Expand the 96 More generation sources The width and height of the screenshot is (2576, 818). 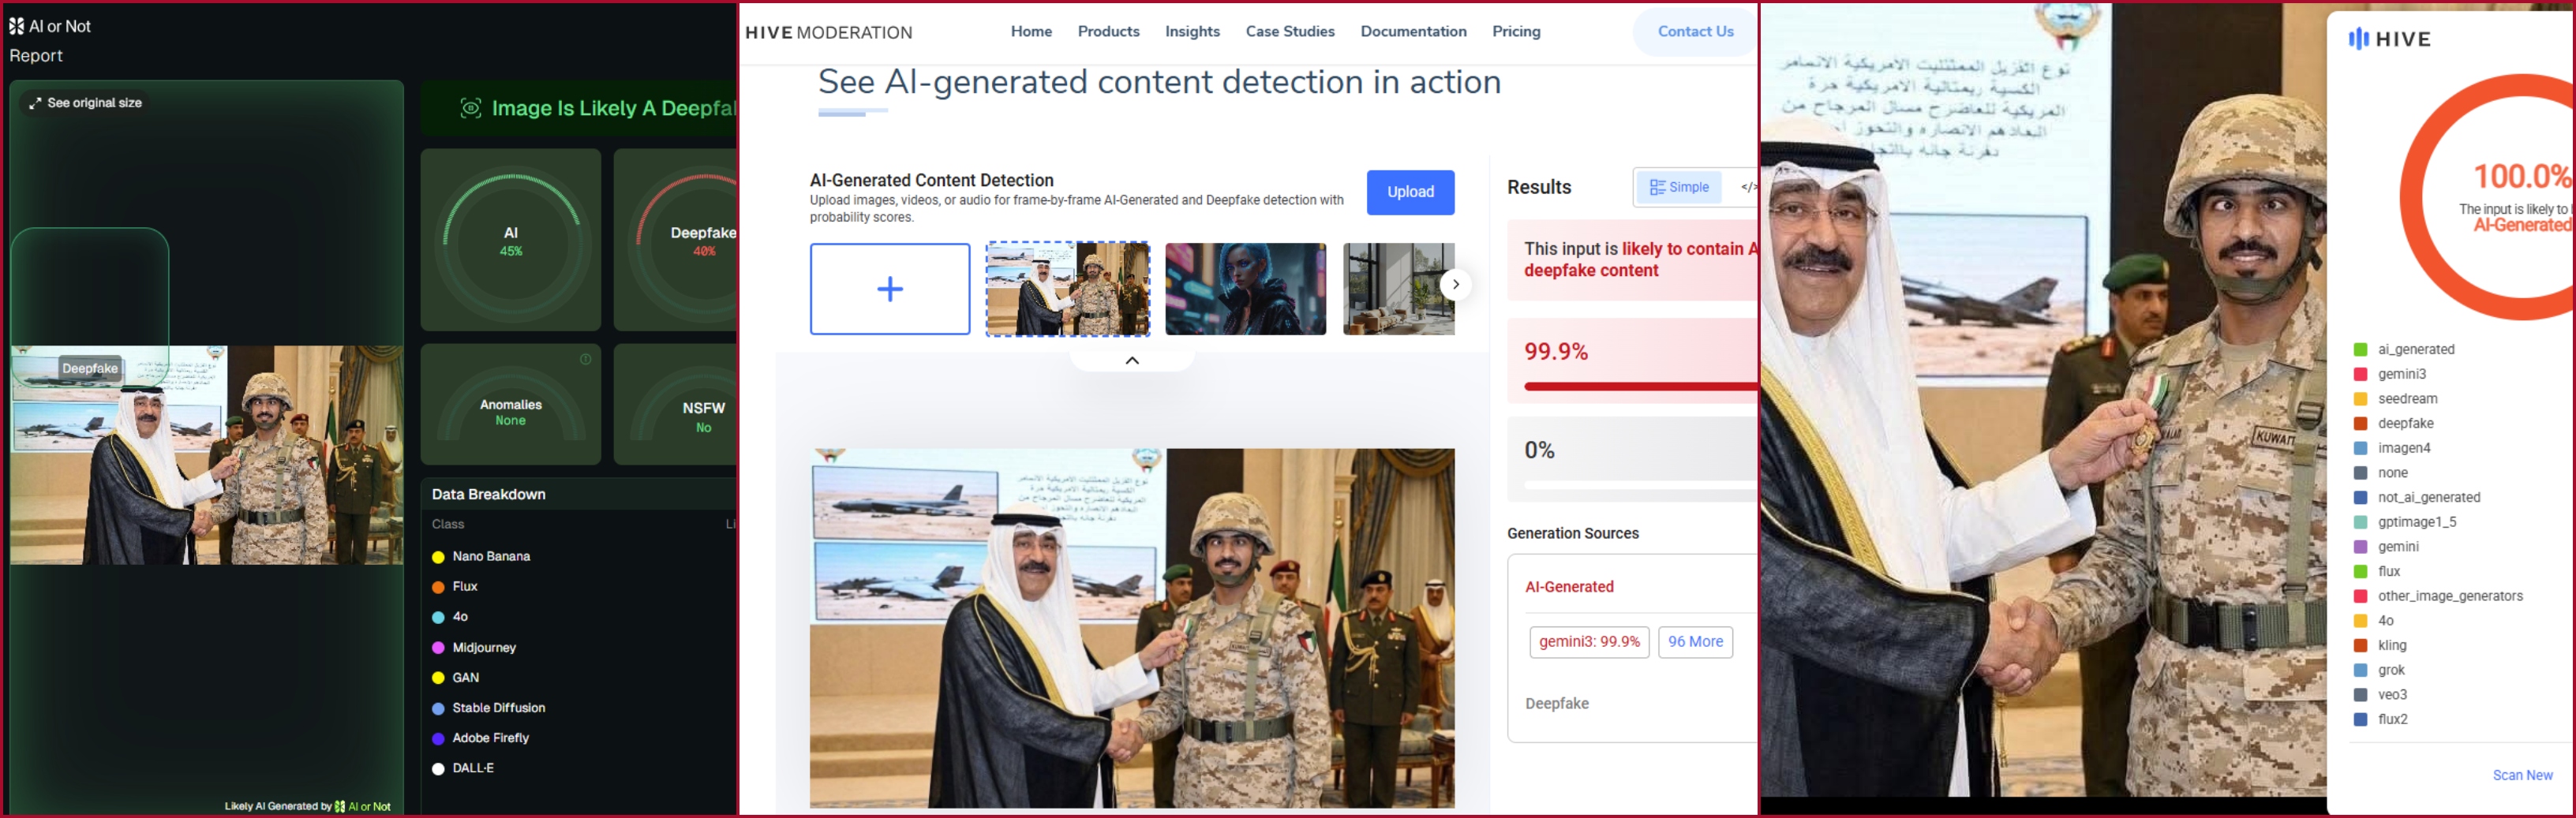(1695, 642)
